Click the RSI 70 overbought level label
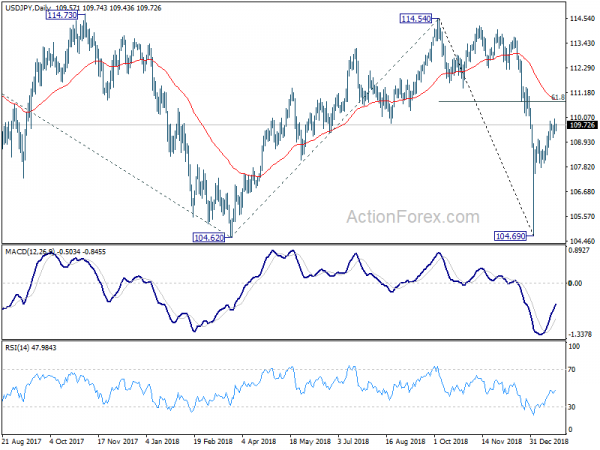 click(572, 370)
